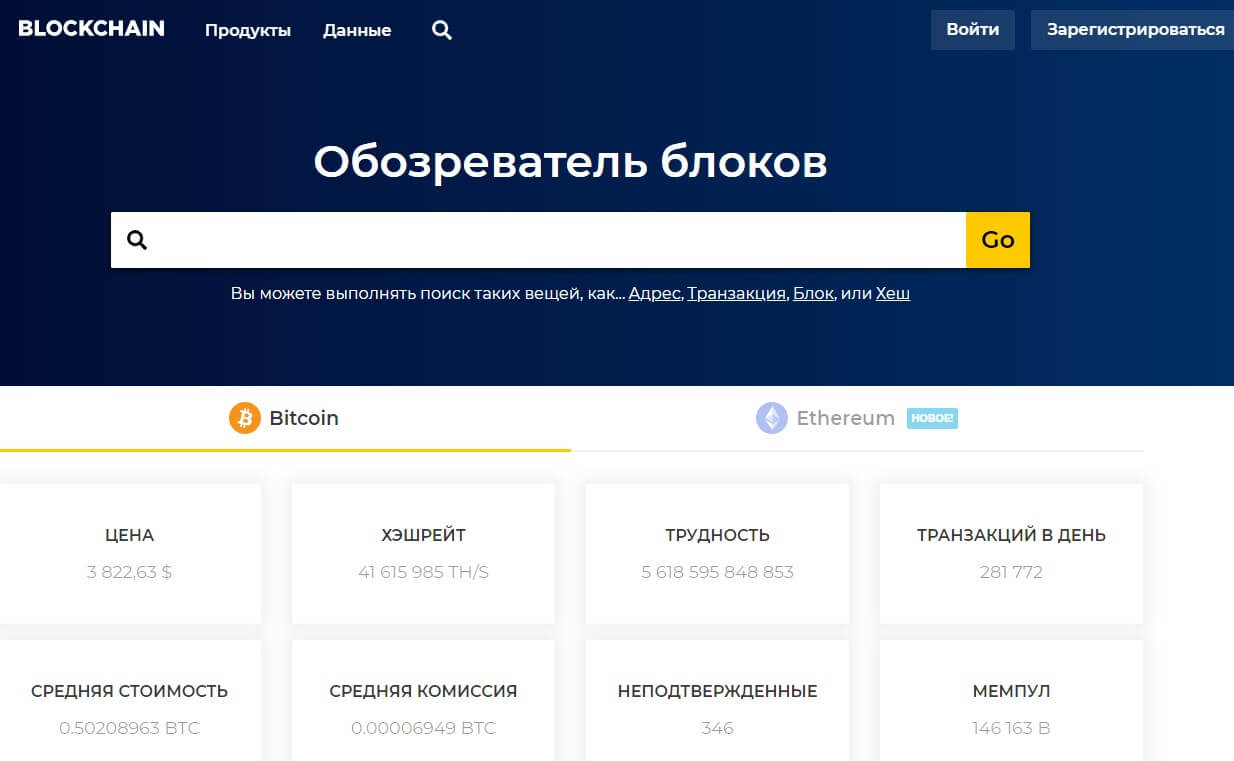Follow the Хеш link
1234x761 pixels.
coord(893,294)
